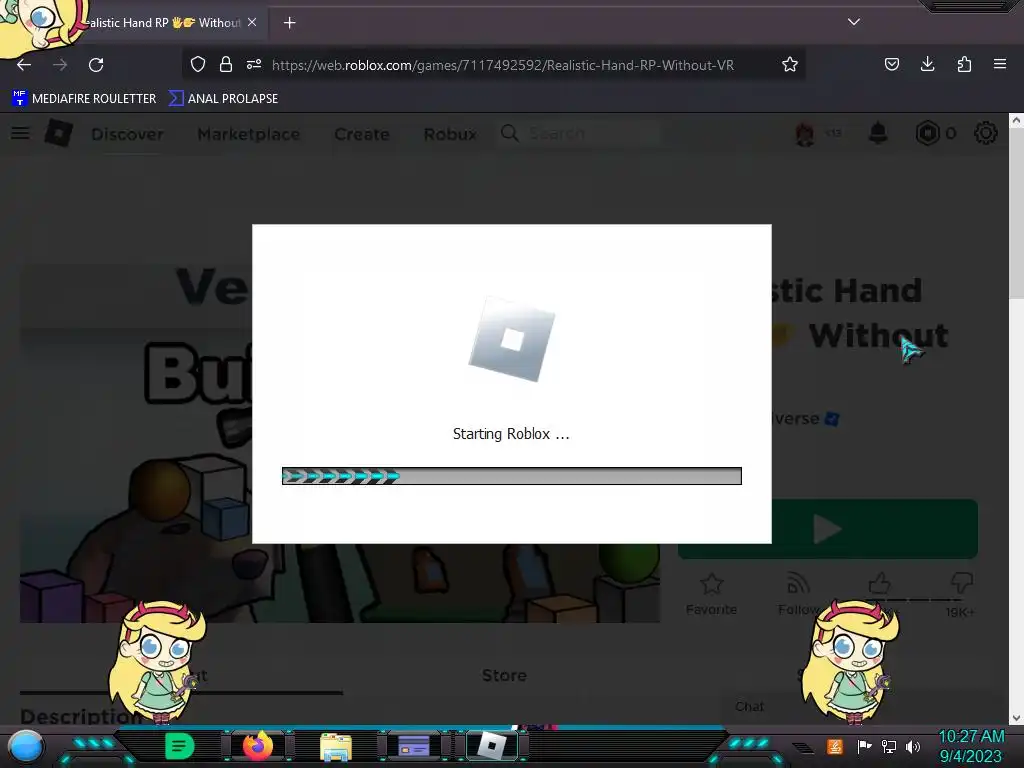The width and height of the screenshot is (1024, 768).
Task: Open the volume speaker tray icon
Action: [x=913, y=746]
